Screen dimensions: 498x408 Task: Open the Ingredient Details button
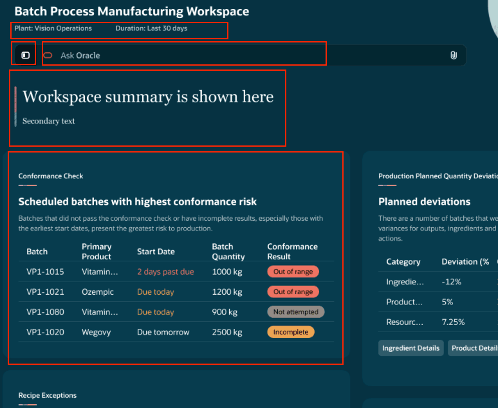pos(411,348)
